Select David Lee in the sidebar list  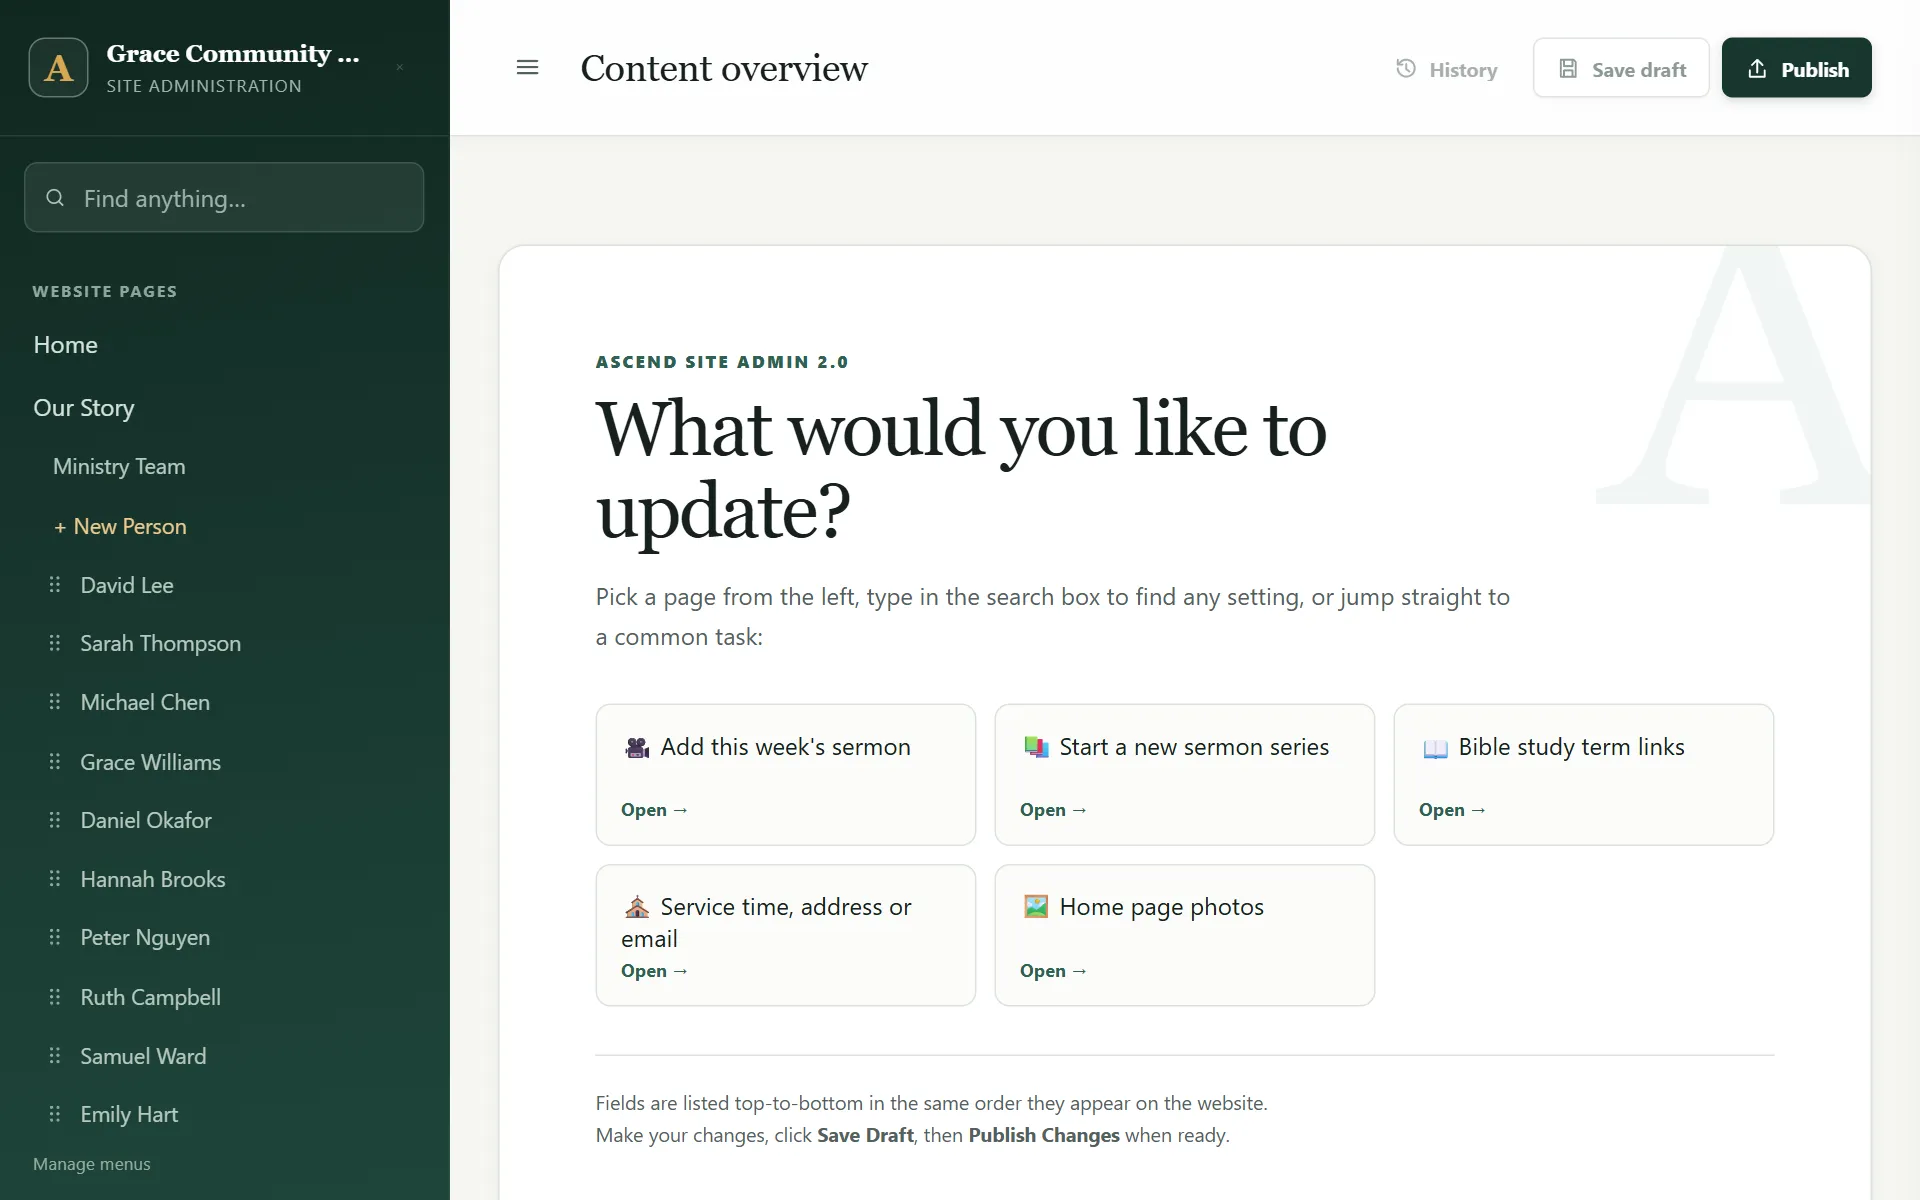(127, 585)
